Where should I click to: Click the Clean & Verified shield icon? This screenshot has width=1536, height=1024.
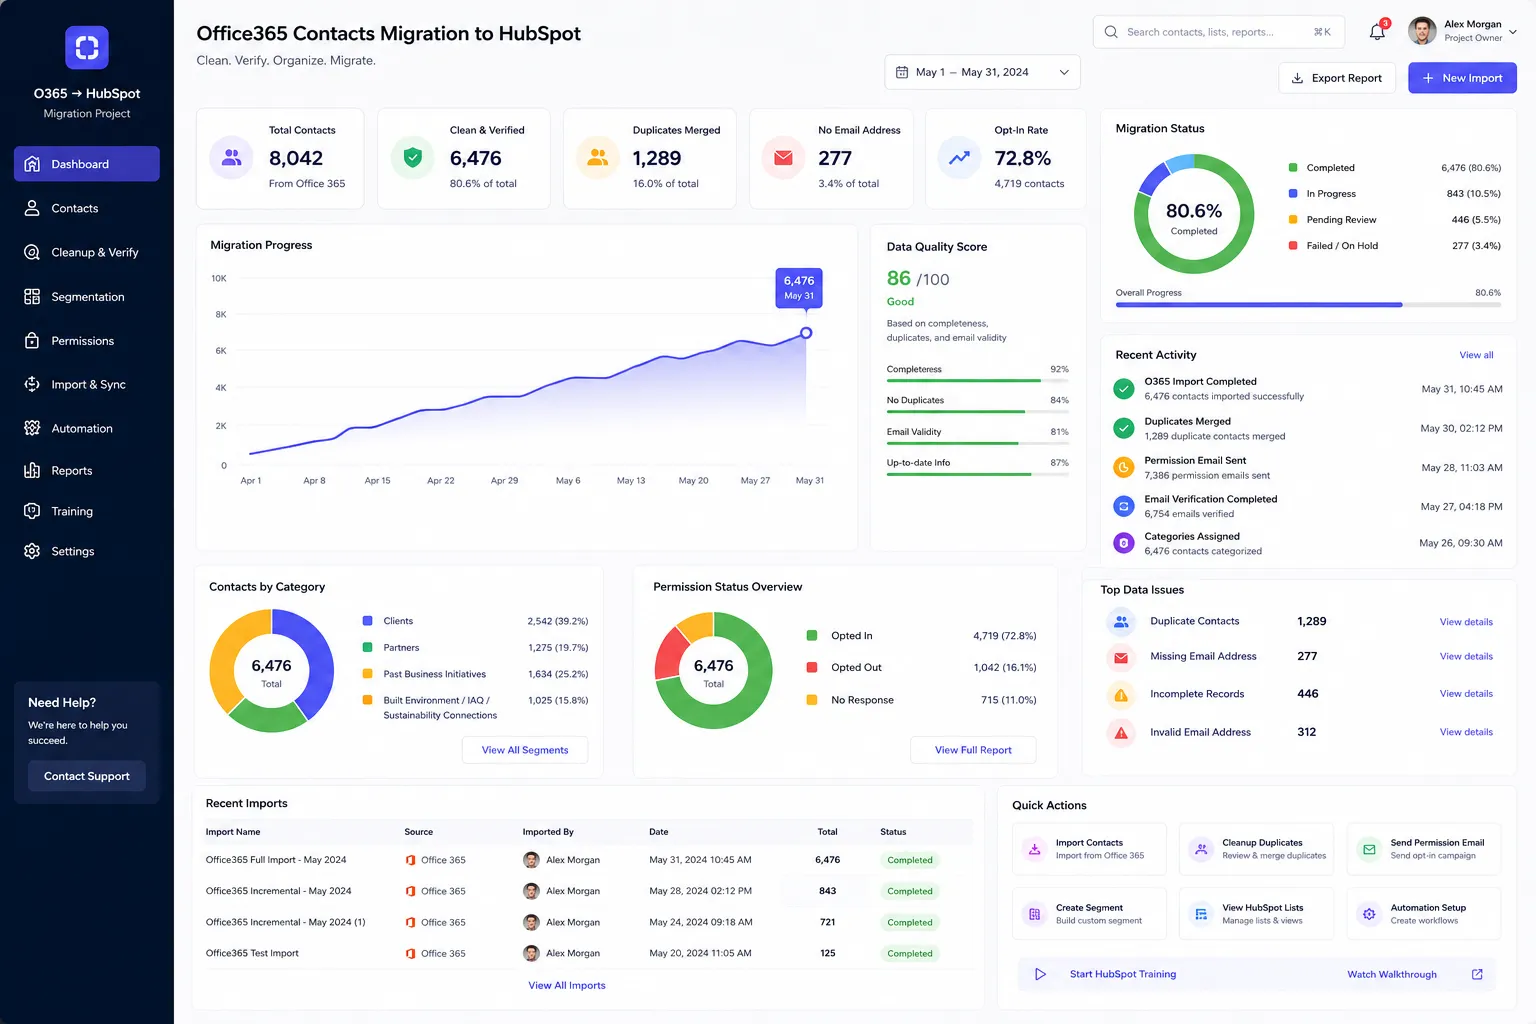[412, 157]
